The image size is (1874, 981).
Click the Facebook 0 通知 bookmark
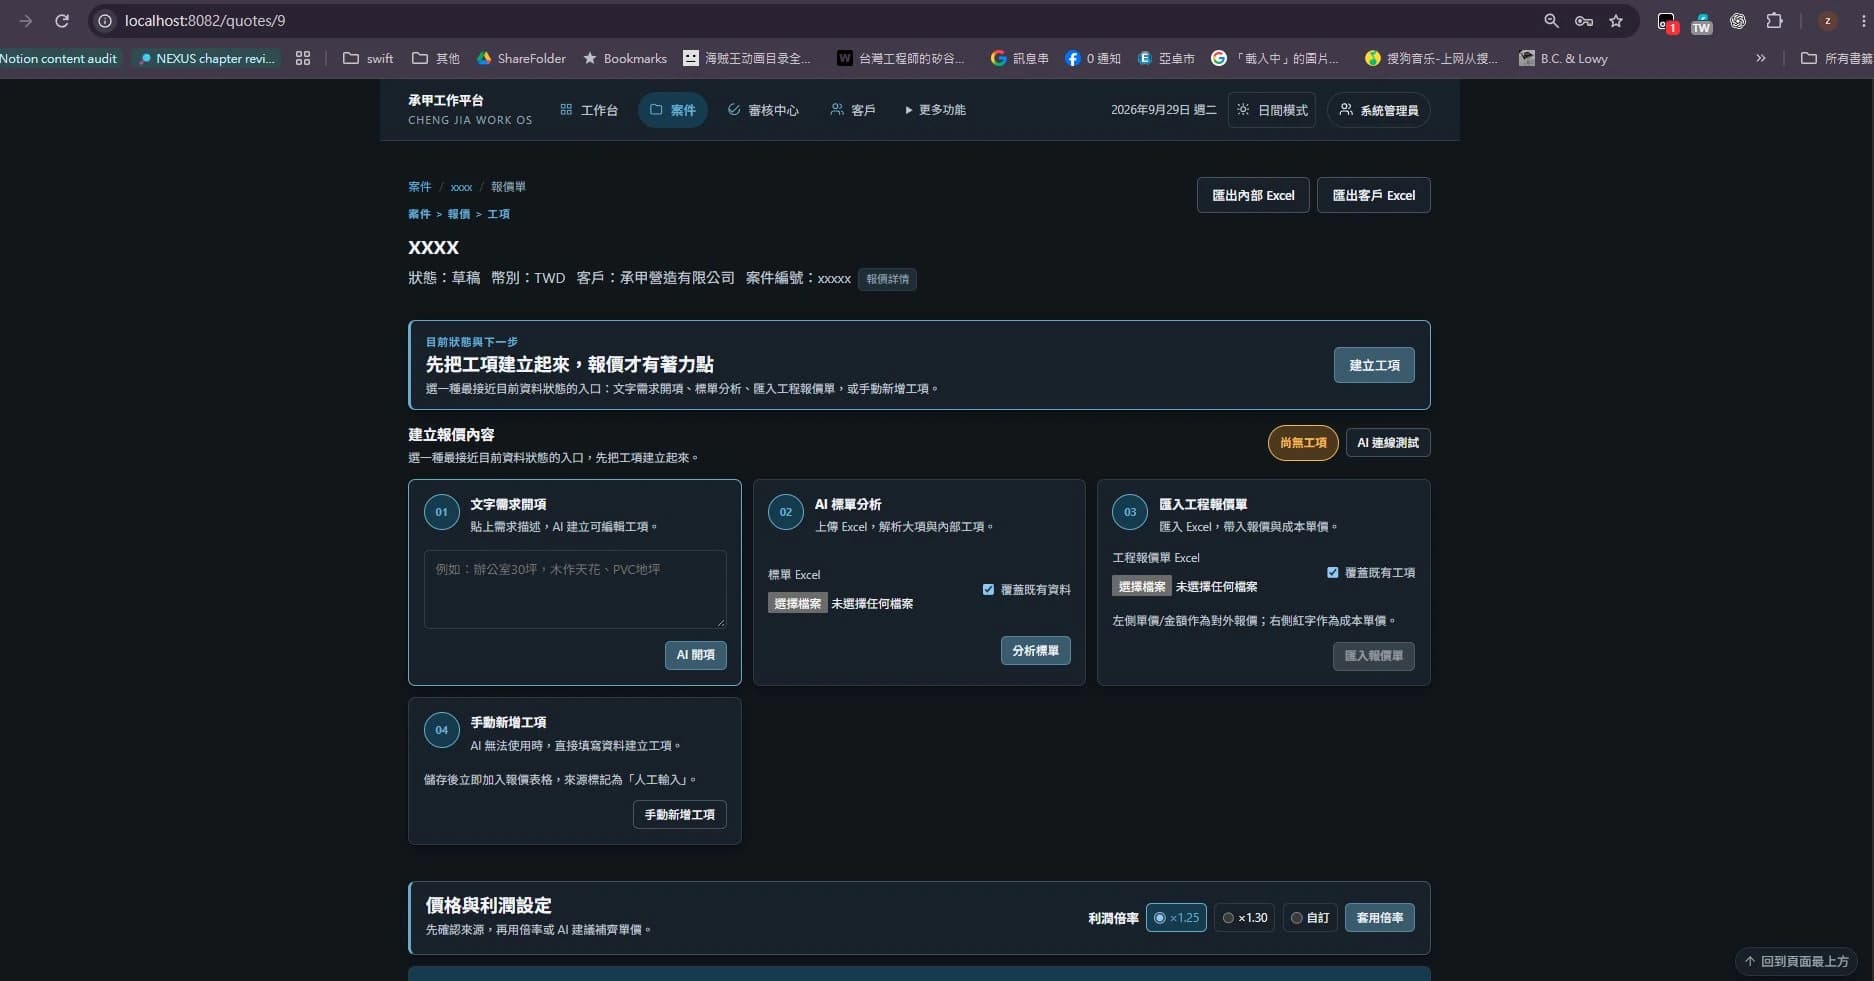1092,58
